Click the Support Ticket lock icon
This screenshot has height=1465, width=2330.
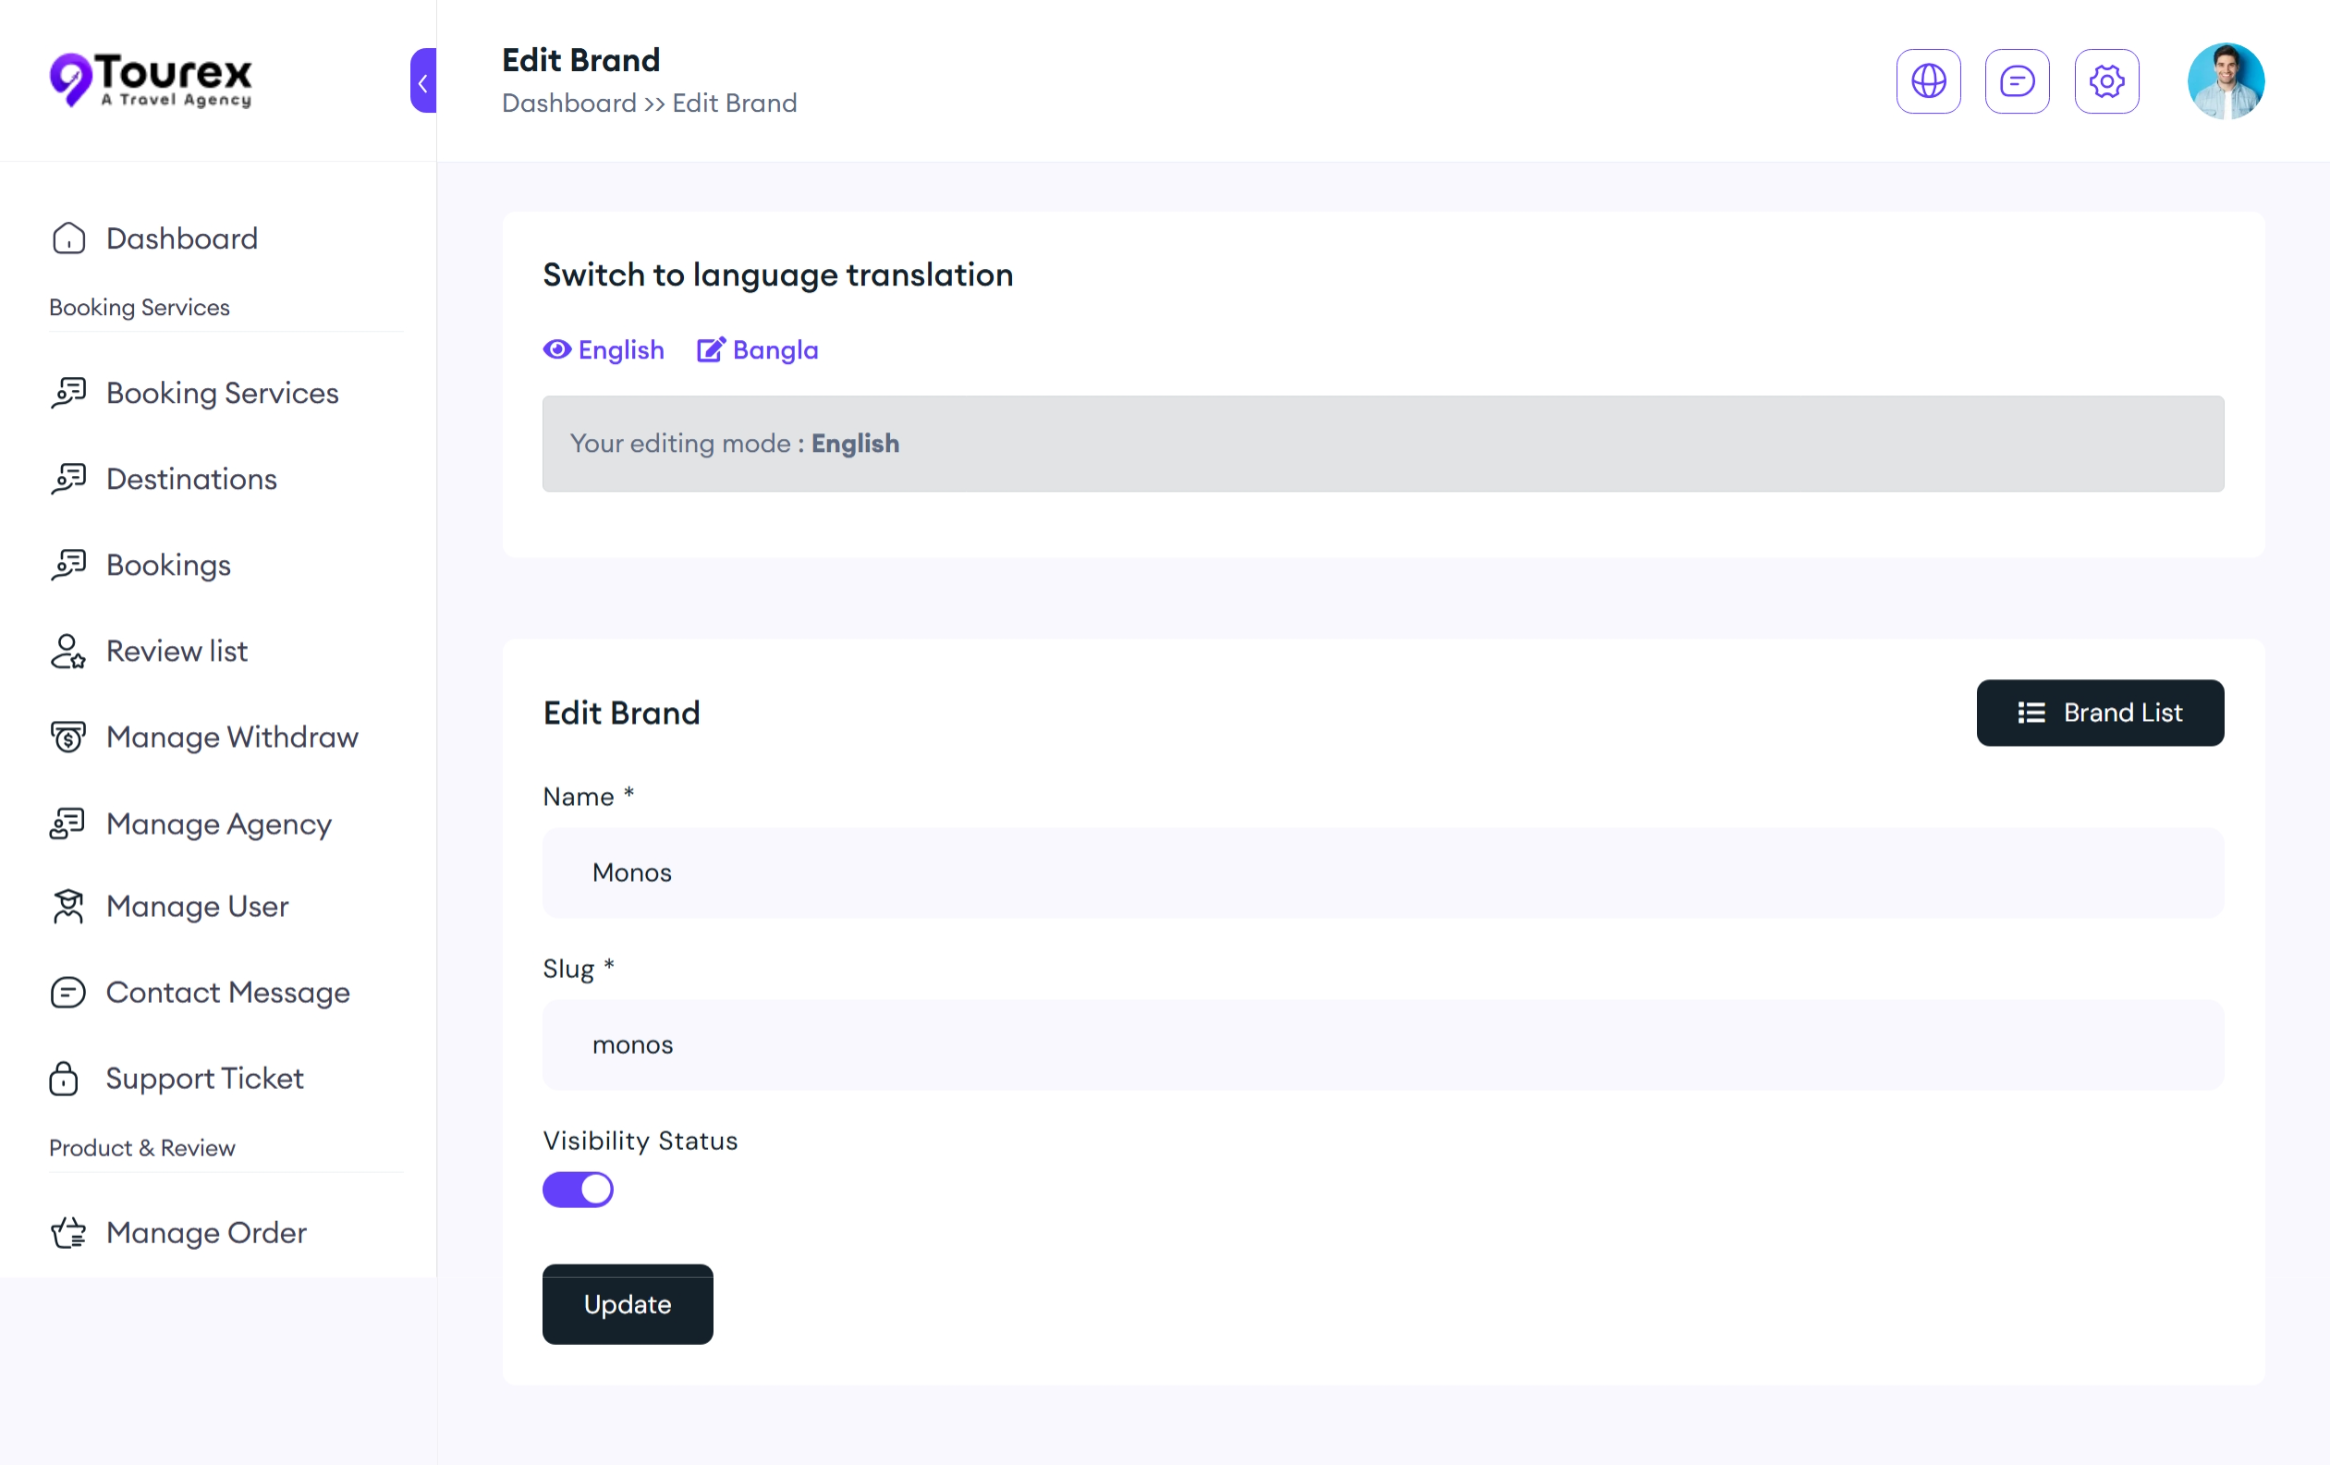(64, 1078)
